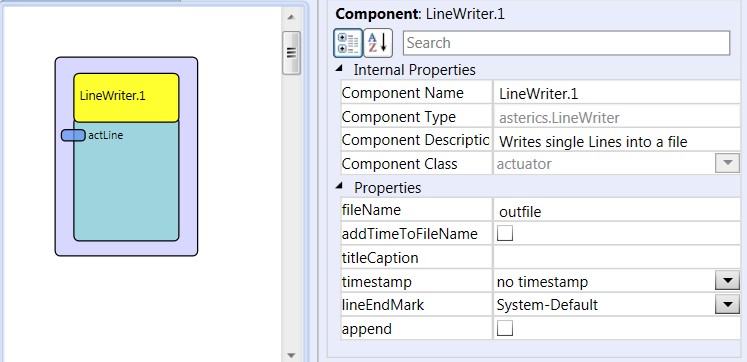Collapse the Internal Properties section
Viewport: 747px width, 362px height.
coord(339,69)
